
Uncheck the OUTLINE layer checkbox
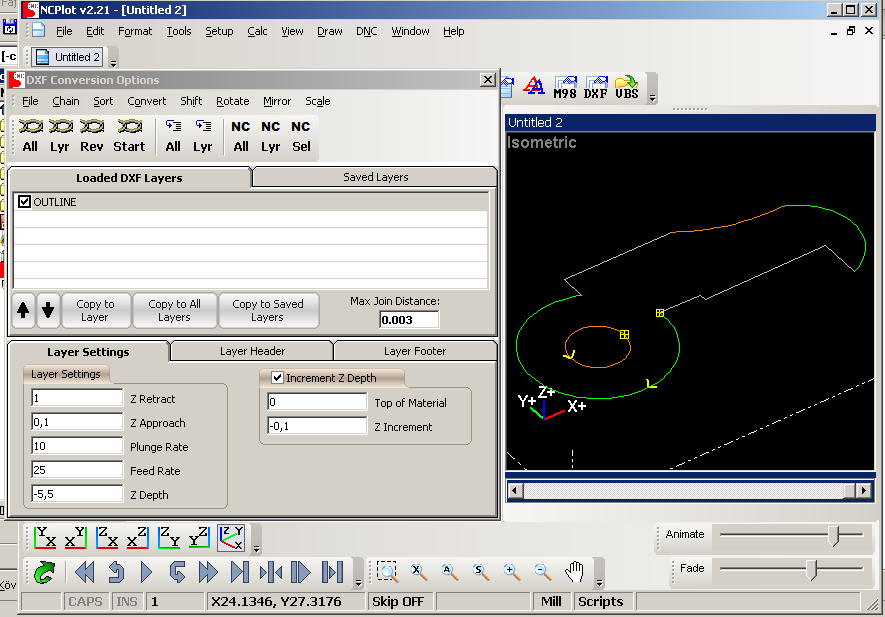(25, 202)
